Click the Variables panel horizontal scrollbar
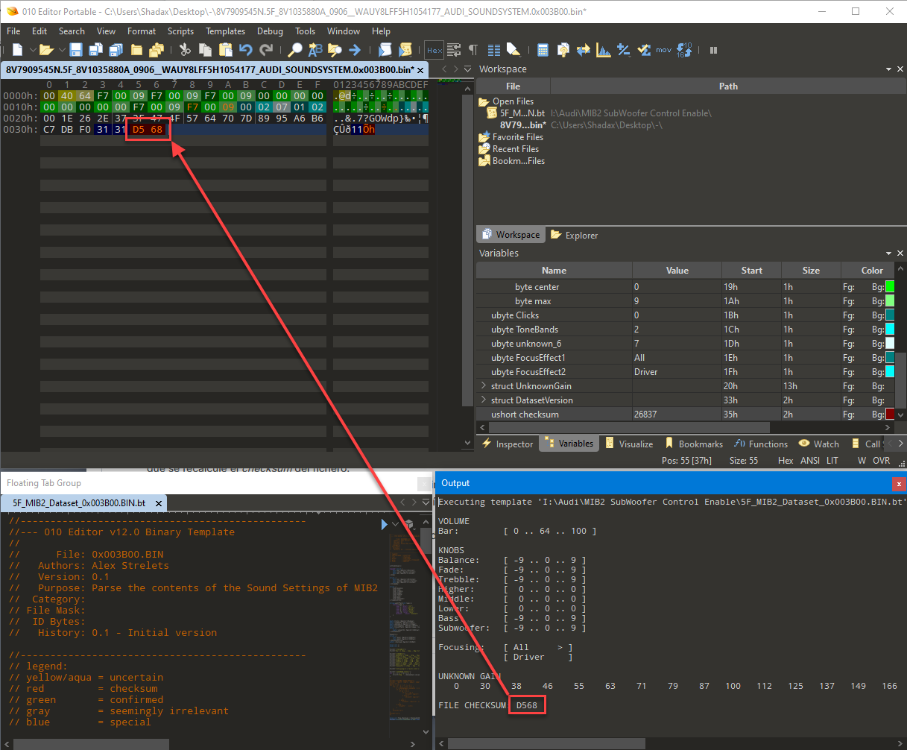907x750 pixels. tap(629, 428)
